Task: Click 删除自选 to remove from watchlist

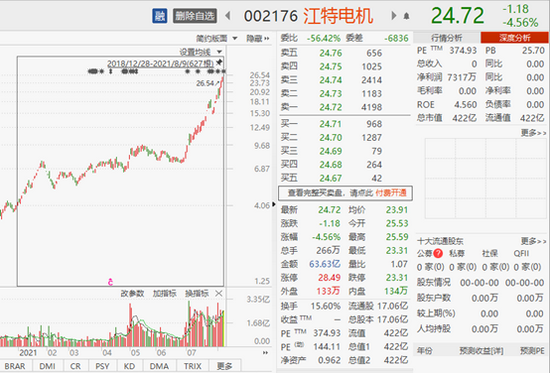Action: pyautogui.click(x=195, y=16)
